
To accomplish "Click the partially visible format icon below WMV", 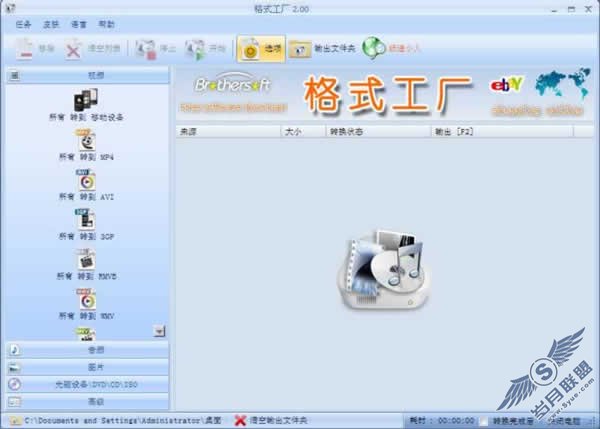I will pyautogui.click(x=86, y=334).
